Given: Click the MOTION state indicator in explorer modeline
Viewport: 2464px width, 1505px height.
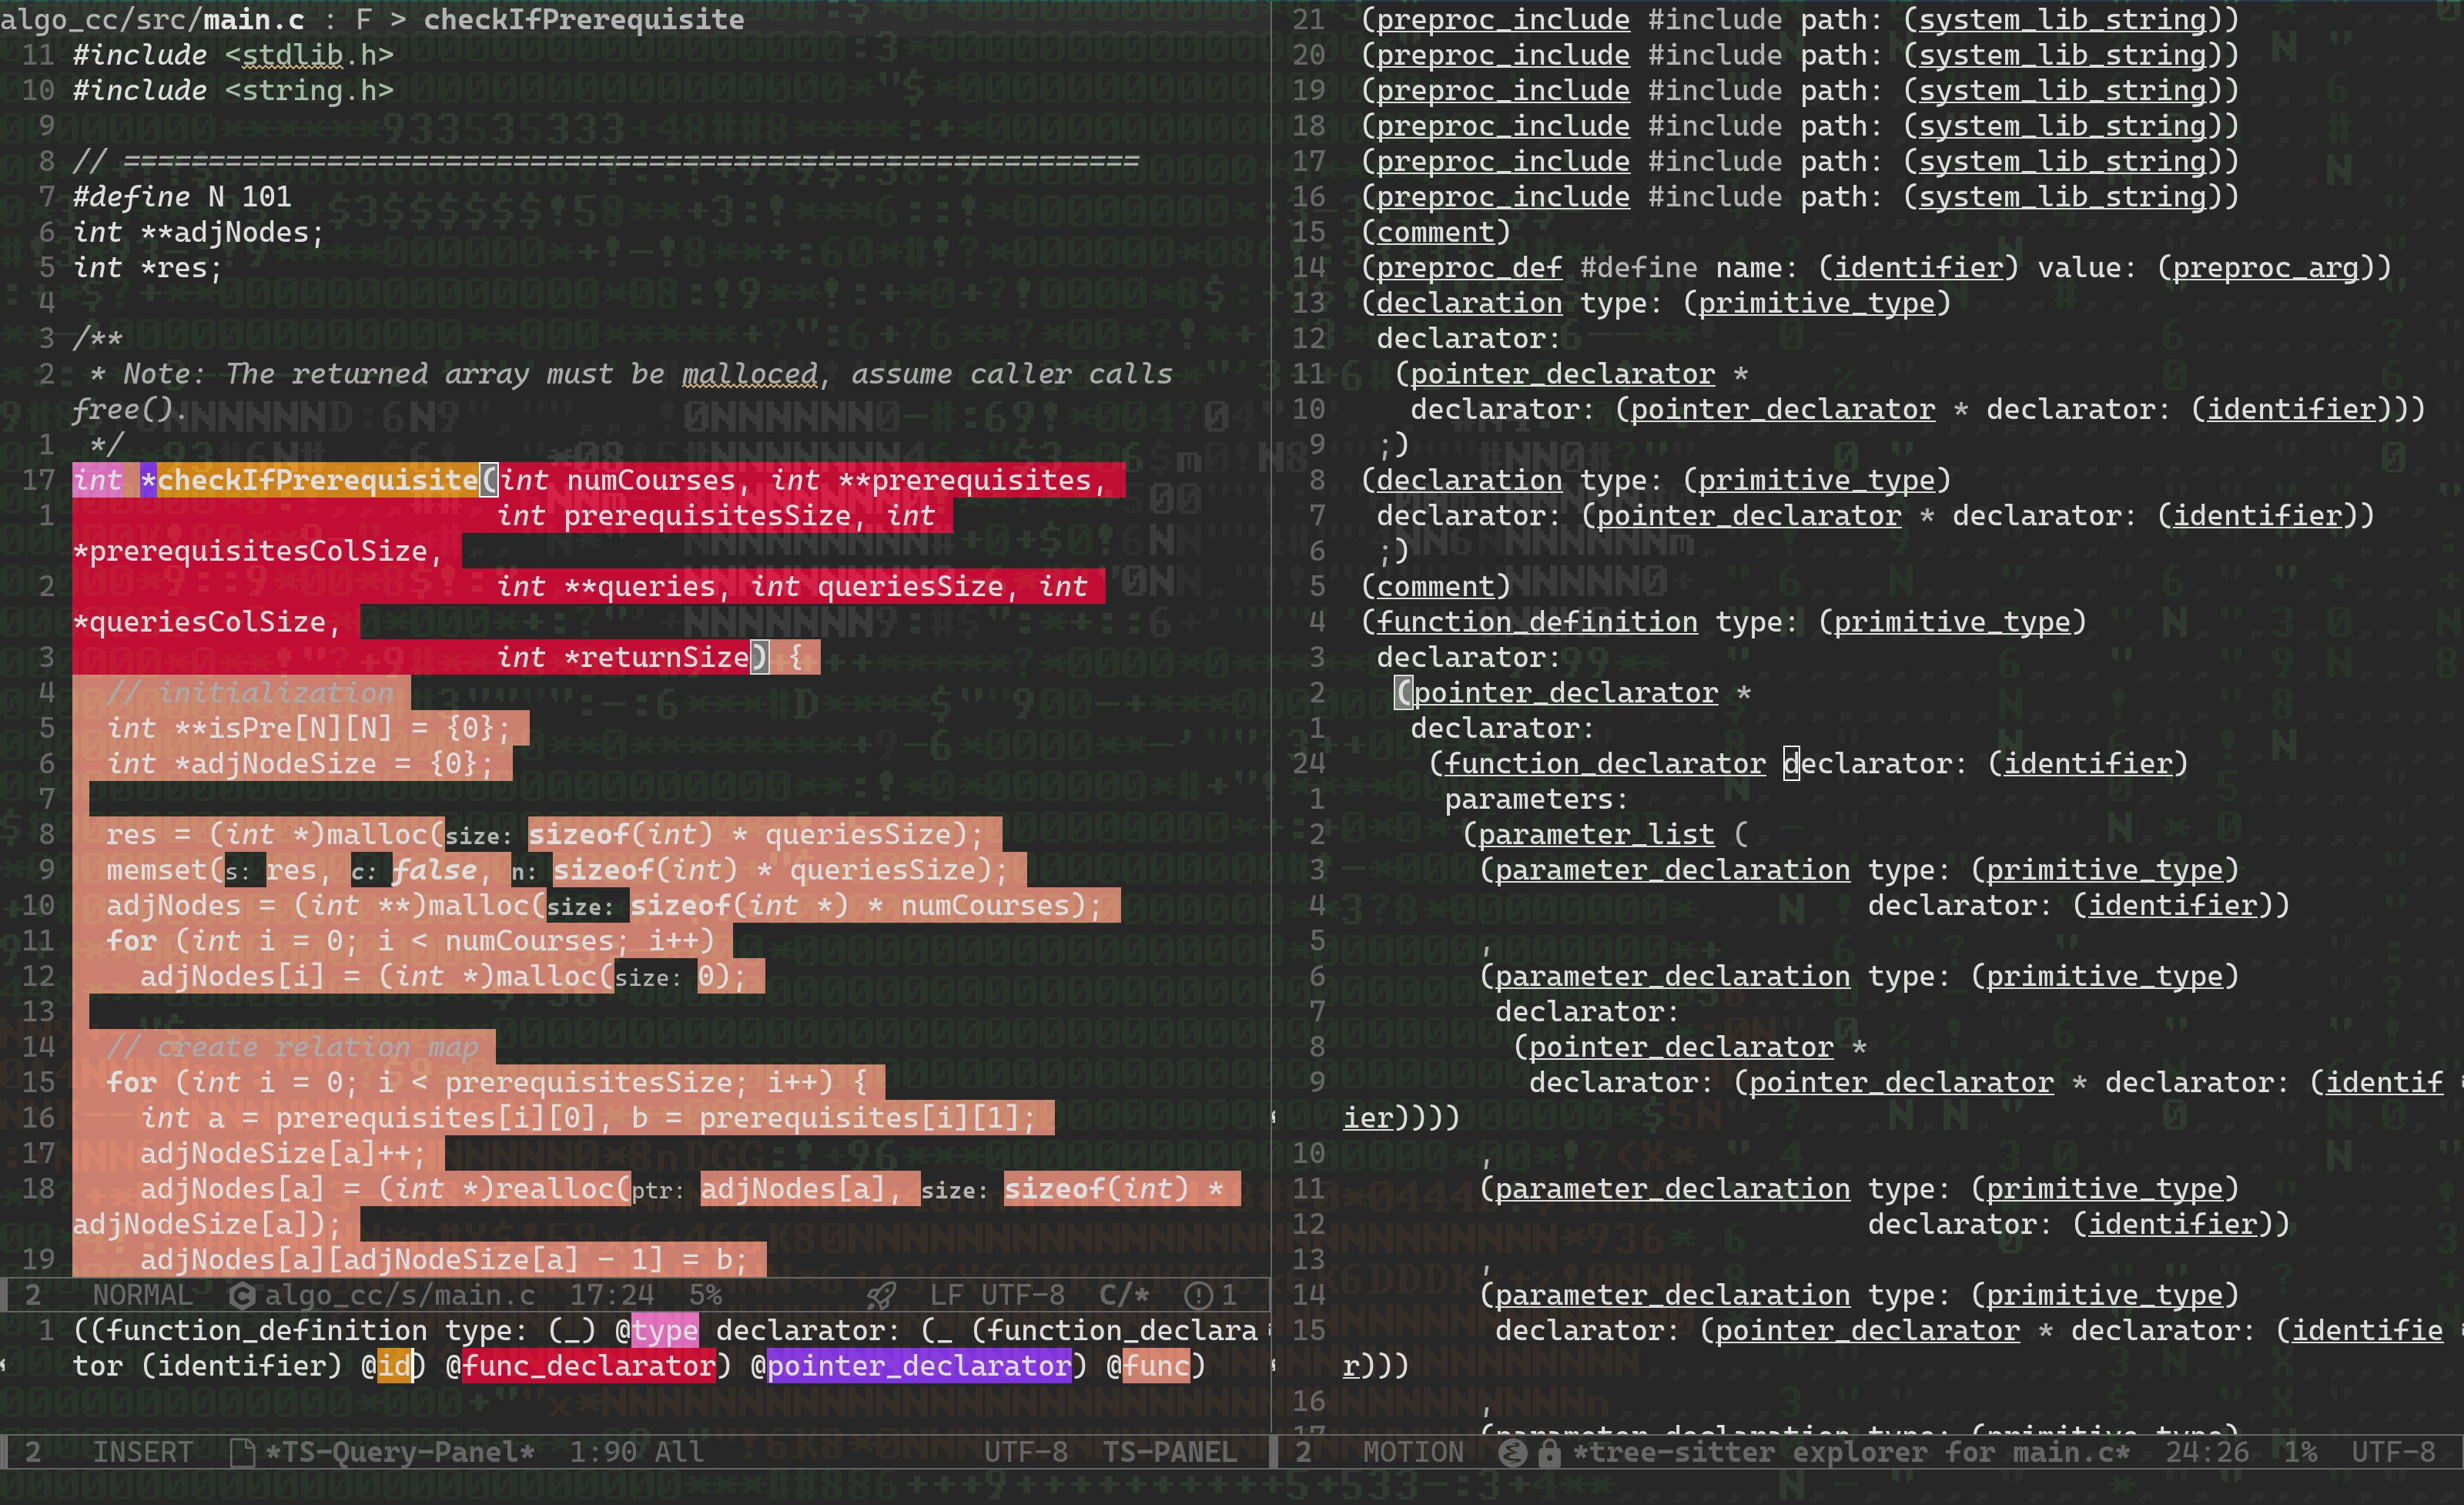Looking at the screenshot, I should [1412, 1452].
